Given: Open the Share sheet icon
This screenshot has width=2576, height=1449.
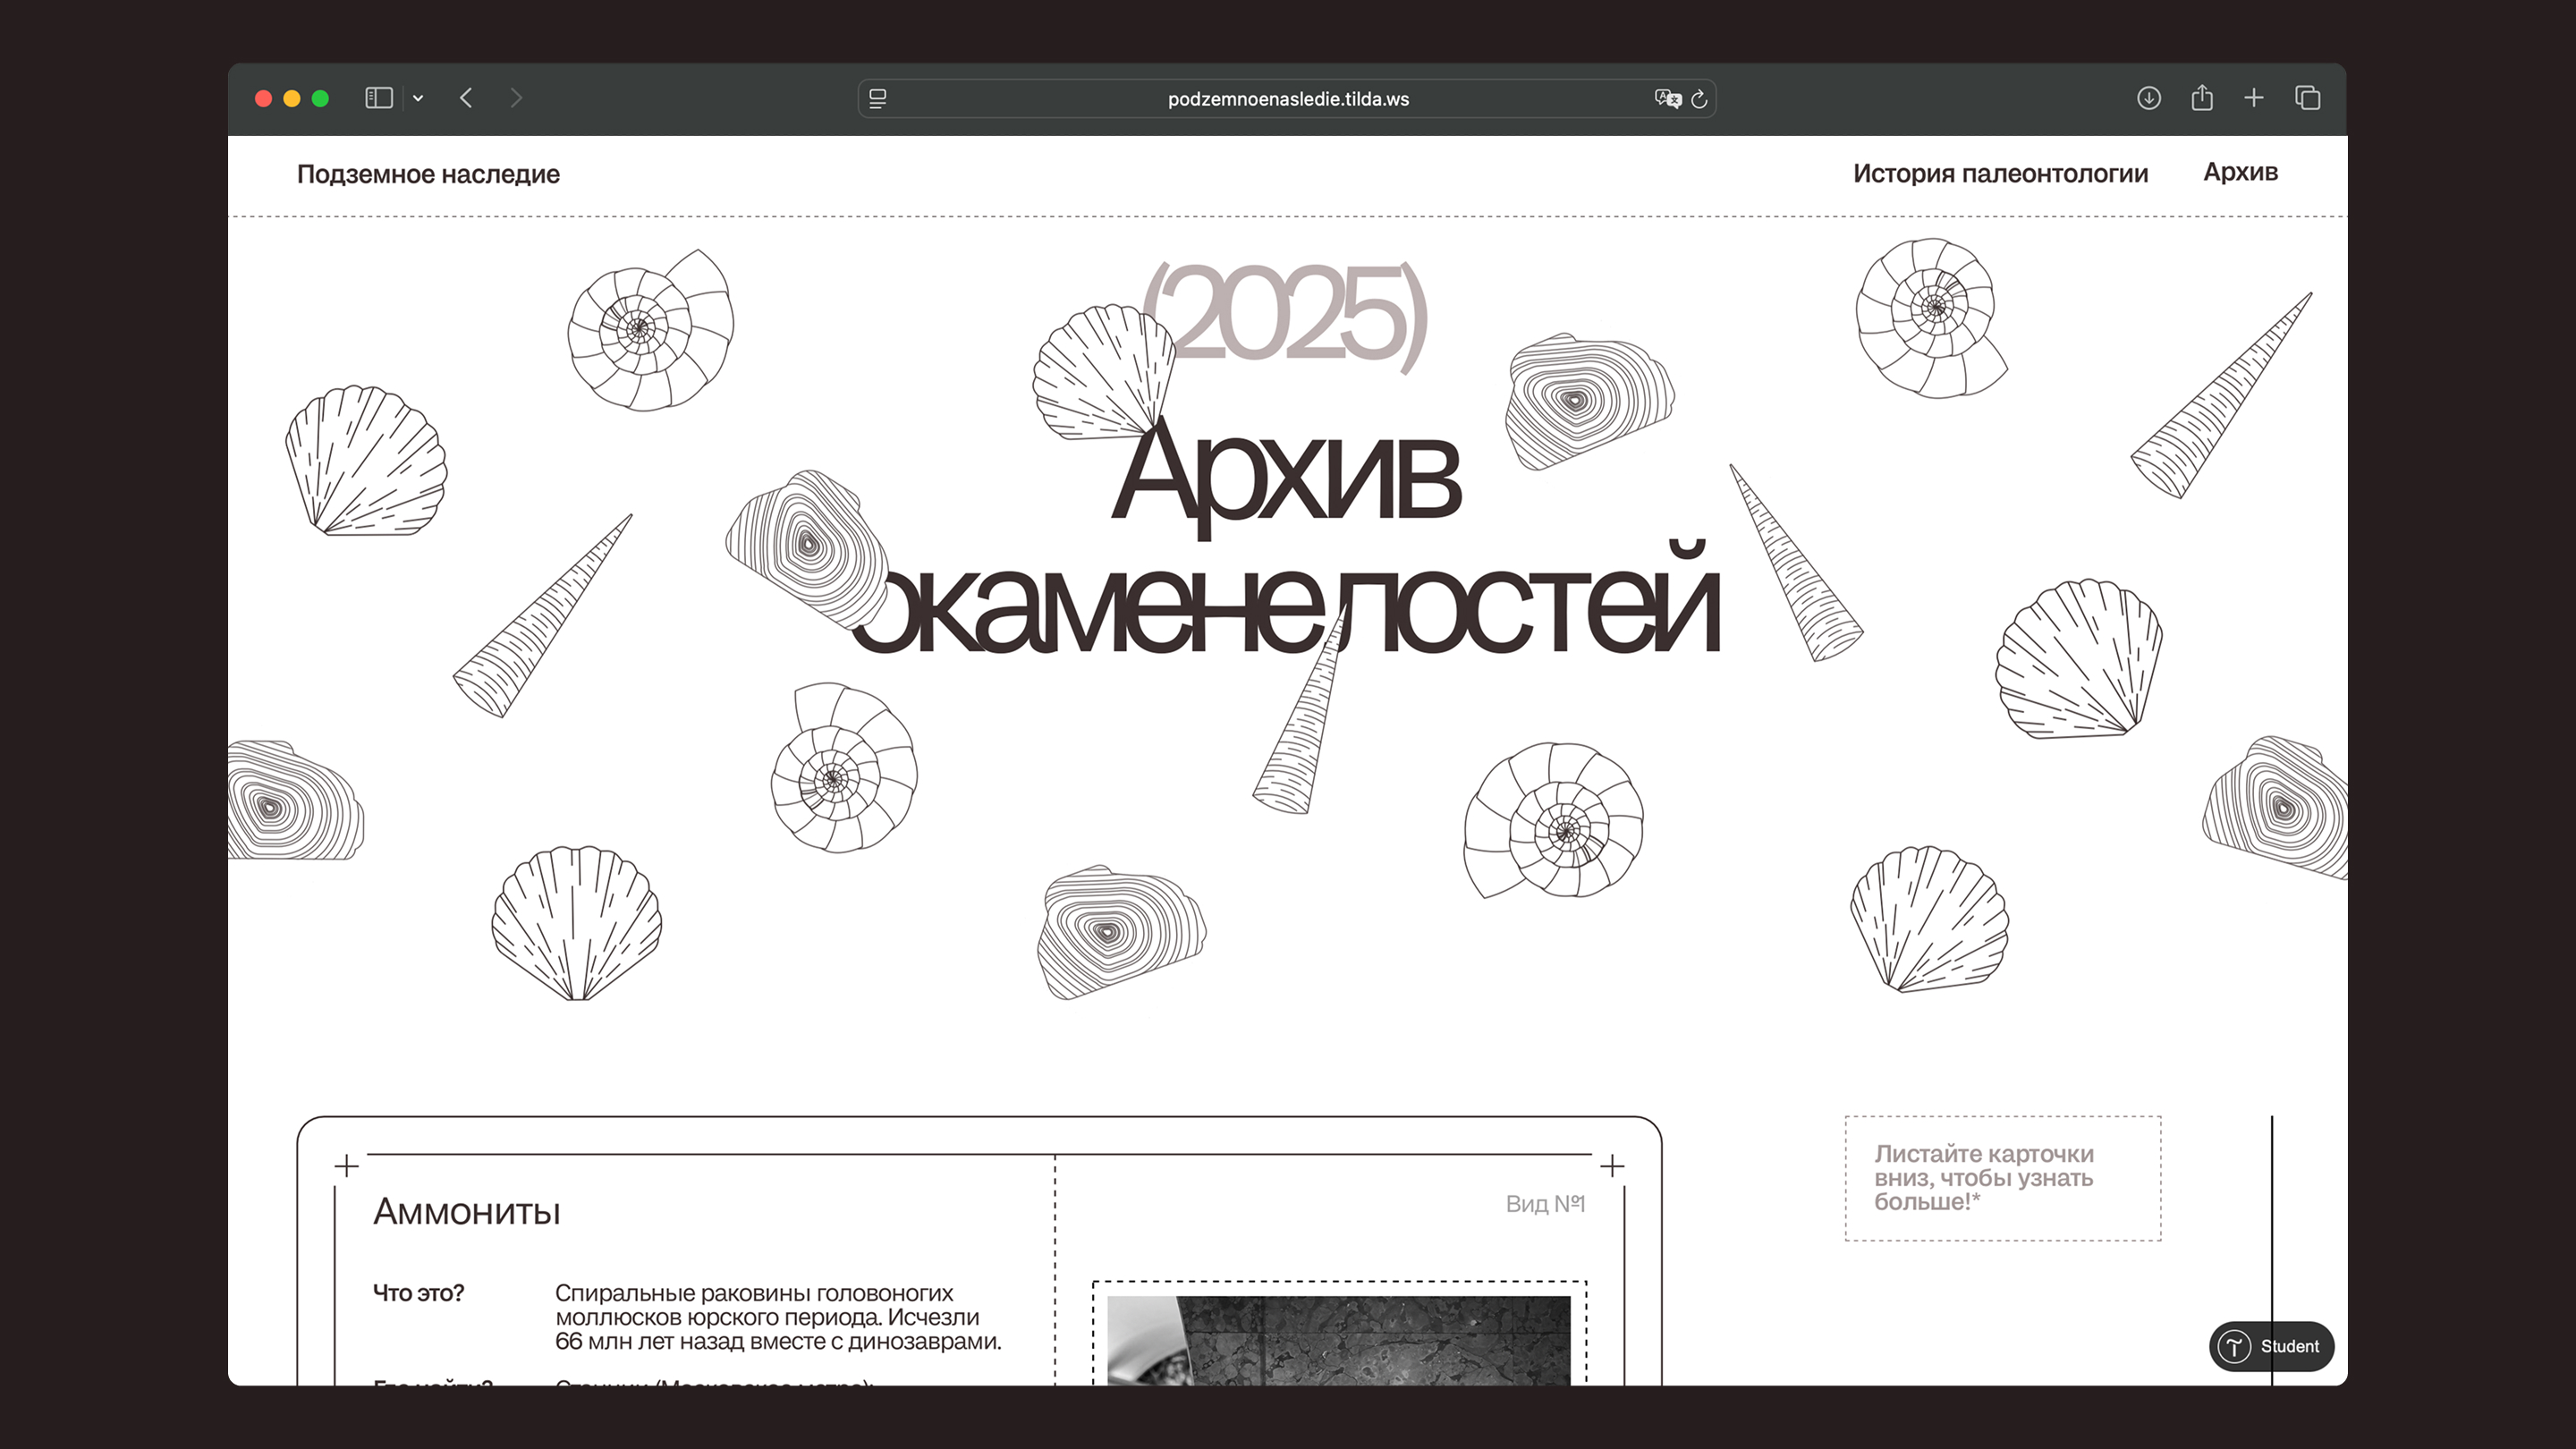Looking at the screenshot, I should coord(2201,98).
